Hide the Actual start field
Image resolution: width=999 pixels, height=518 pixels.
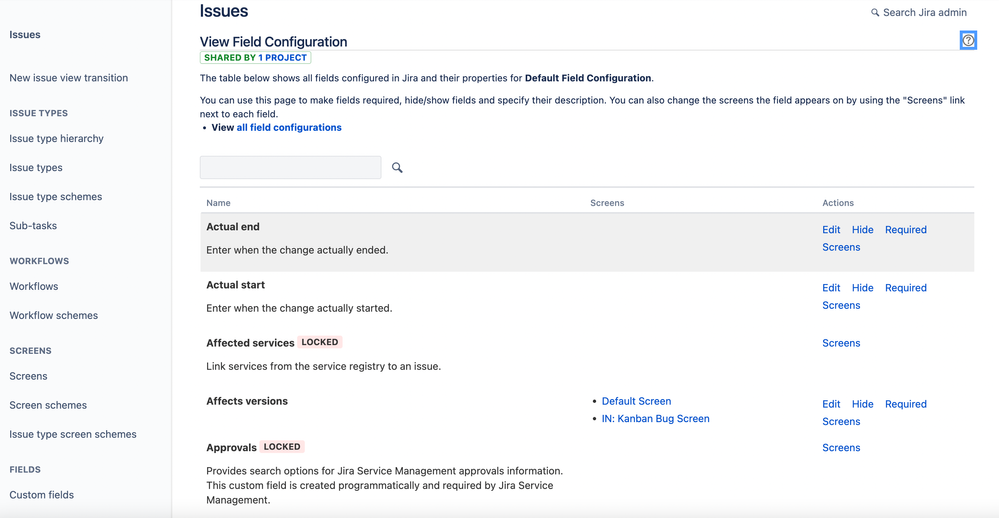coord(863,288)
